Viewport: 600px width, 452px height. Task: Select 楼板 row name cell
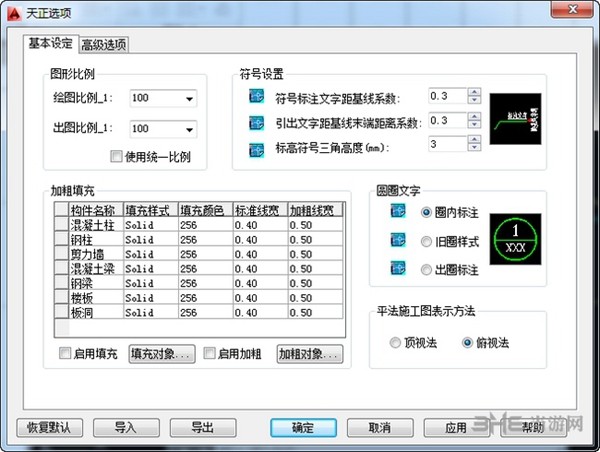click(x=96, y=298)
